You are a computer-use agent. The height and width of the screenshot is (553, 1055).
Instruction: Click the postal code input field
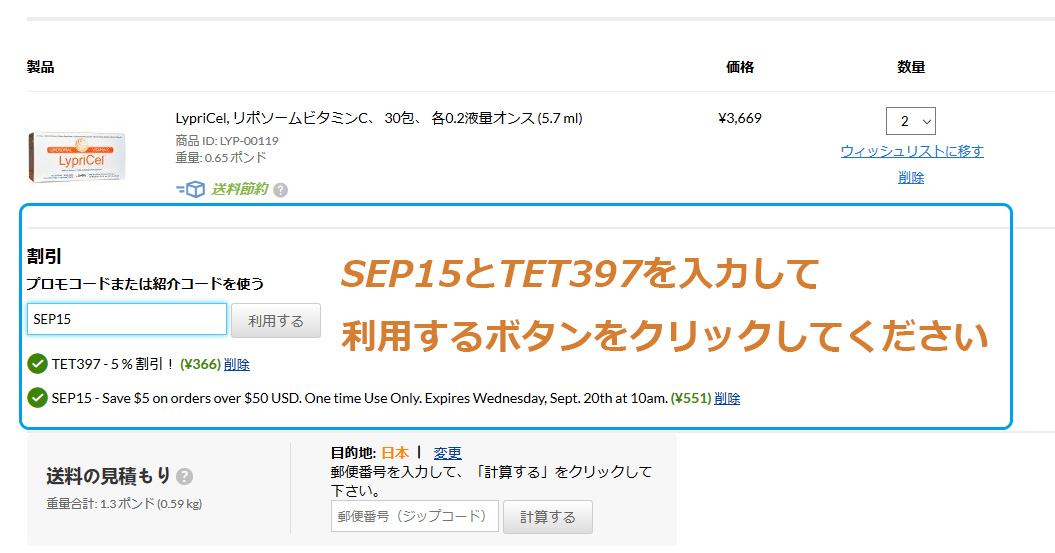pos(414,517)
